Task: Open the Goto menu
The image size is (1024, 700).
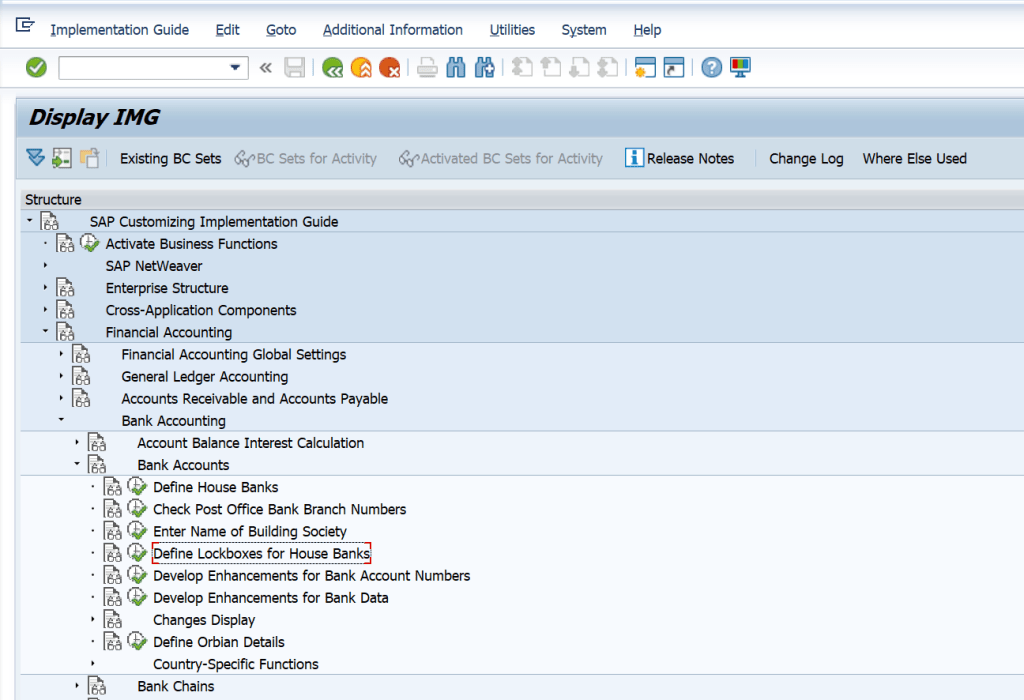Action: (x=281, y=29)
